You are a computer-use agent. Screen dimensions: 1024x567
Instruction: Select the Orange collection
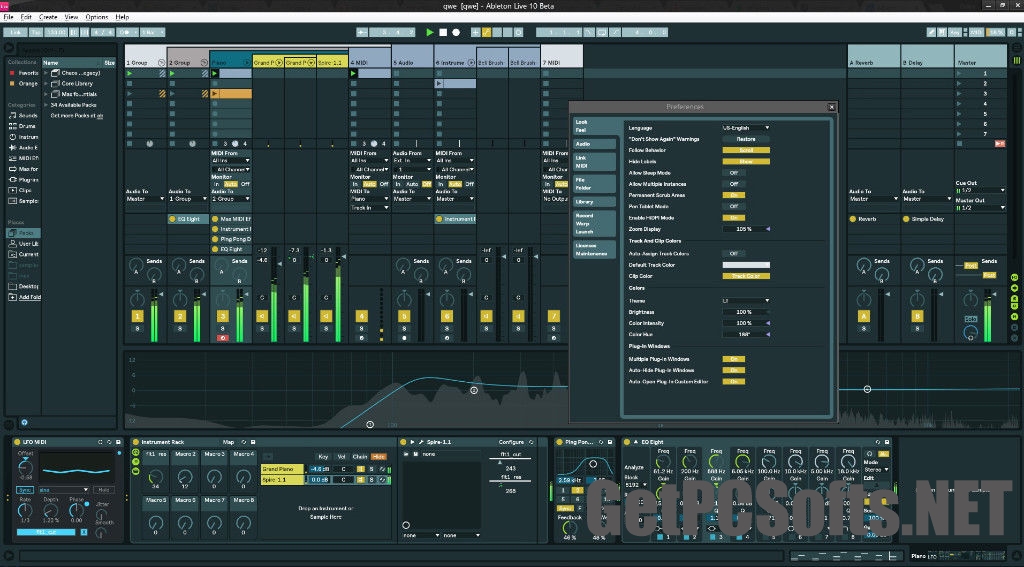click(x=24, y=84)
